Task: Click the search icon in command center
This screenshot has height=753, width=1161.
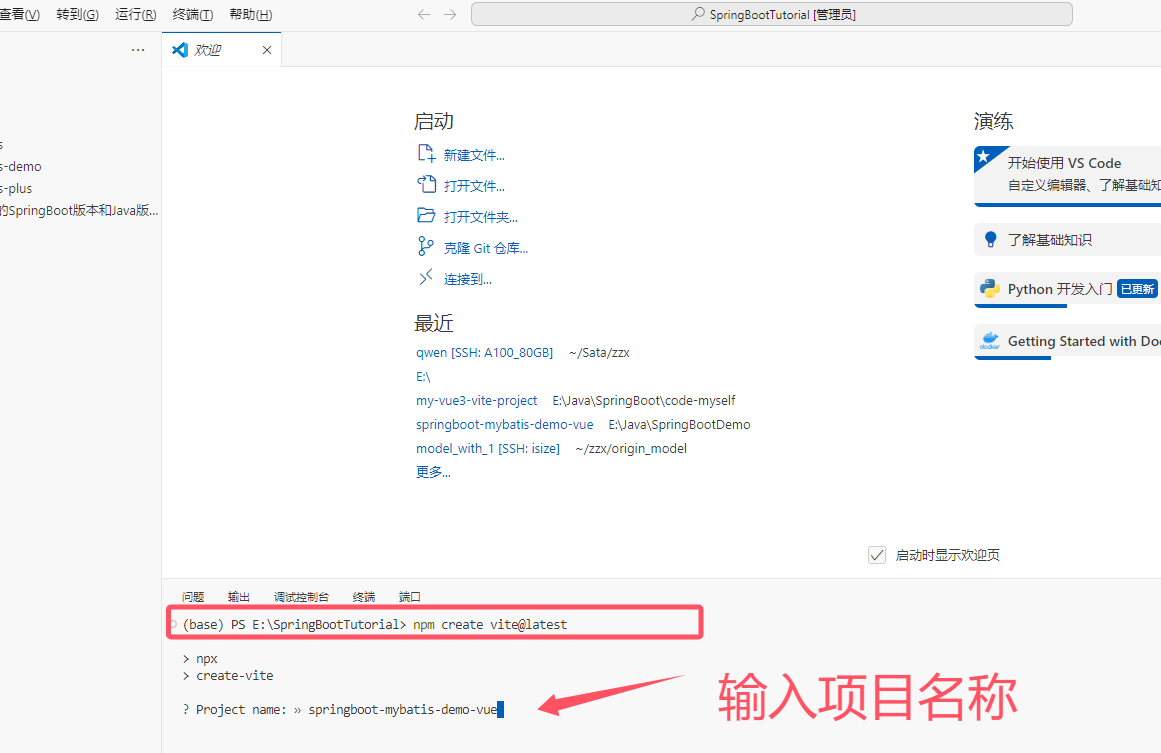Action: point(698,14)
